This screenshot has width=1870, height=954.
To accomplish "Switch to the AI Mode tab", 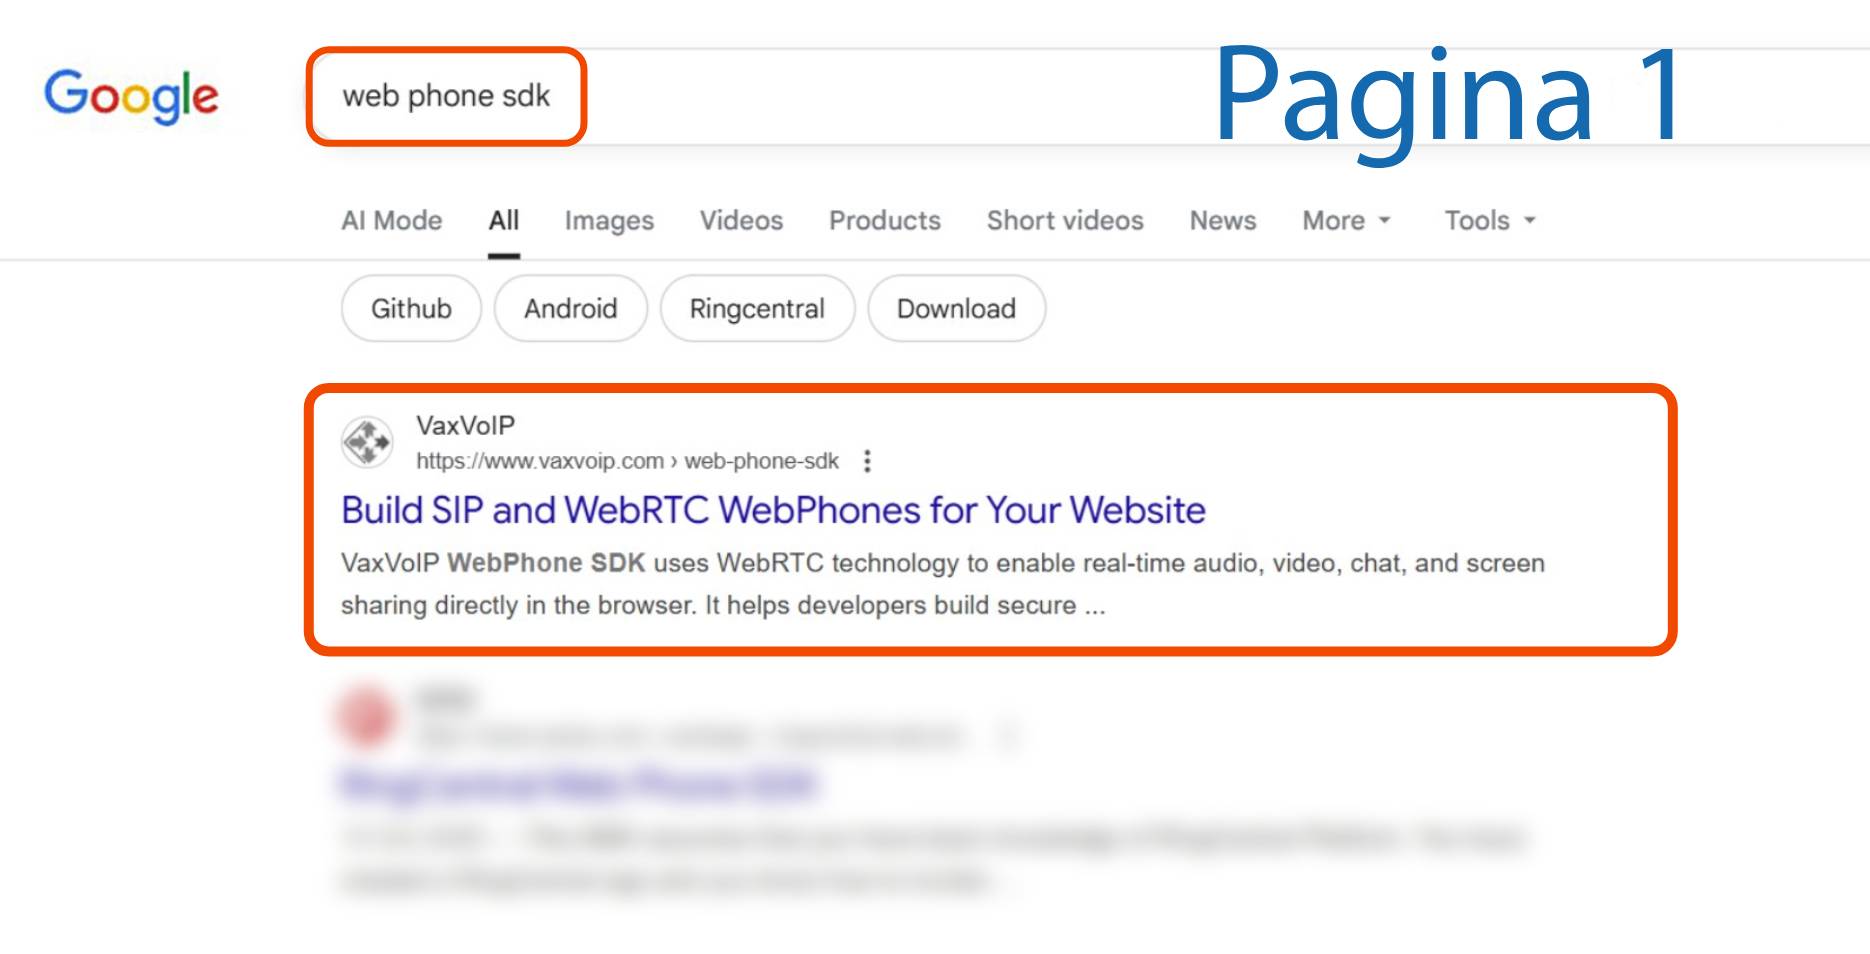I will (391, 221).
